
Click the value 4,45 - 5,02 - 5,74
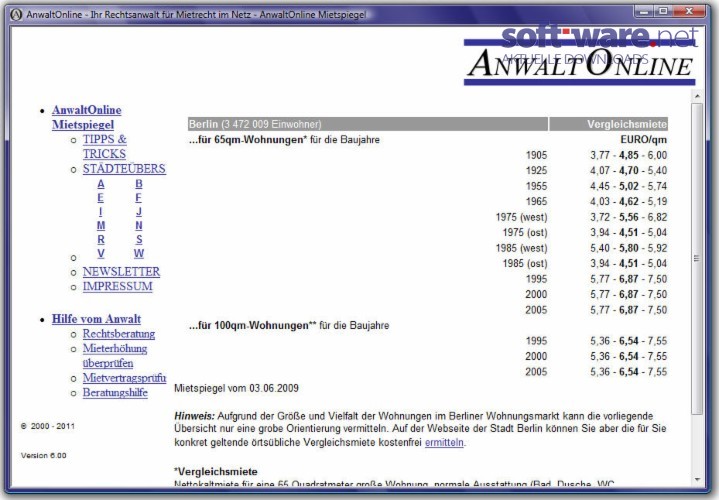tap(629, 186)
